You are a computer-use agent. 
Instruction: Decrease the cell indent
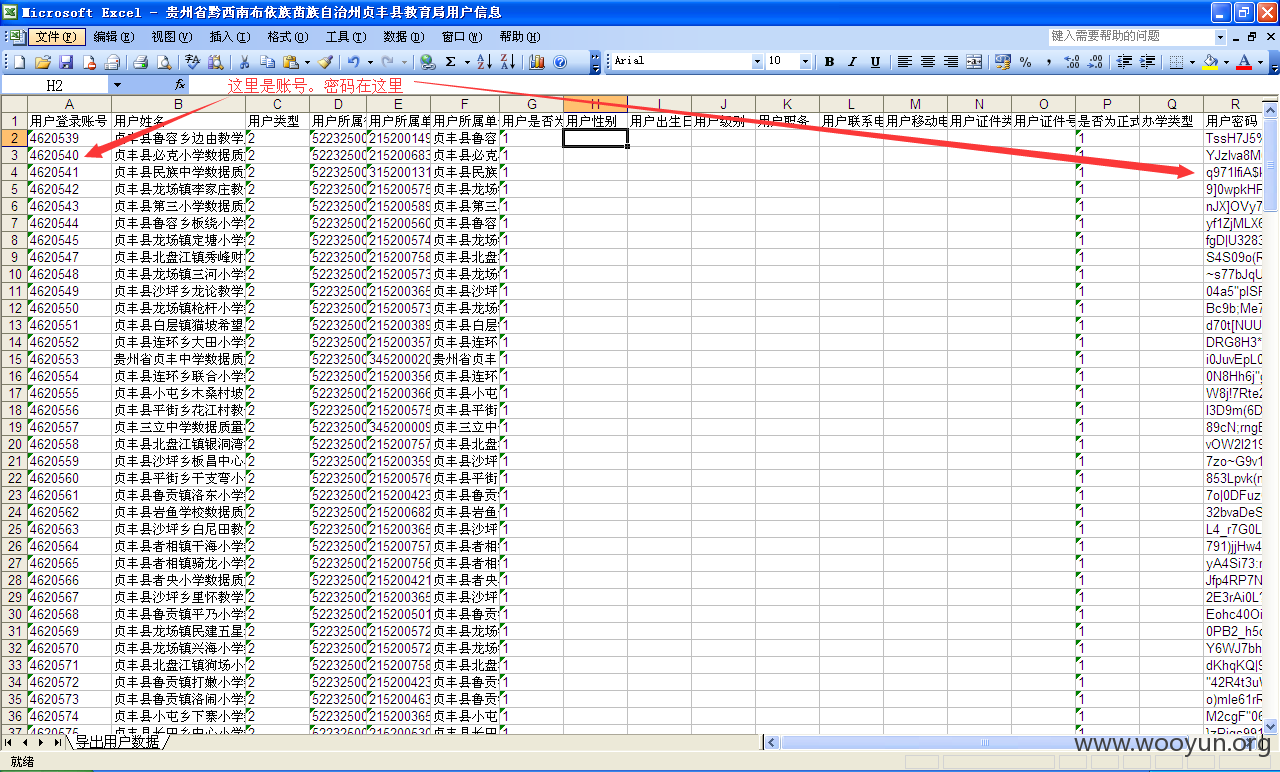click(1125, 62)
